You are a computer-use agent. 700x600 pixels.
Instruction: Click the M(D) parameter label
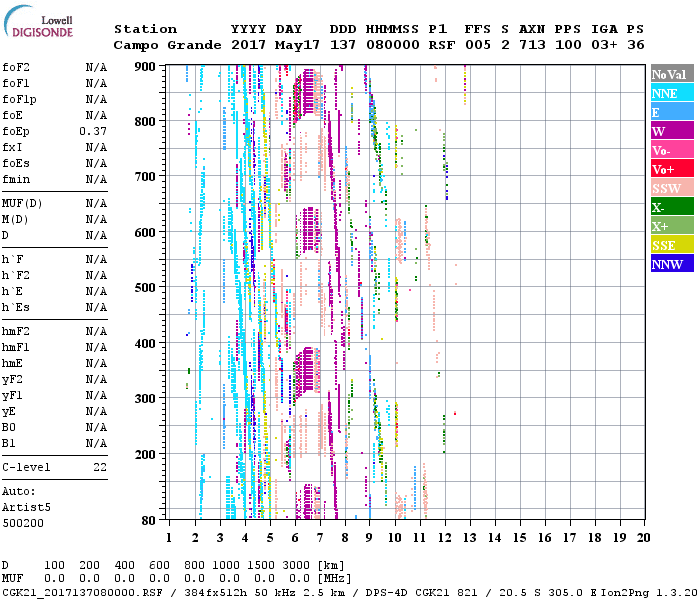(15, 220)
